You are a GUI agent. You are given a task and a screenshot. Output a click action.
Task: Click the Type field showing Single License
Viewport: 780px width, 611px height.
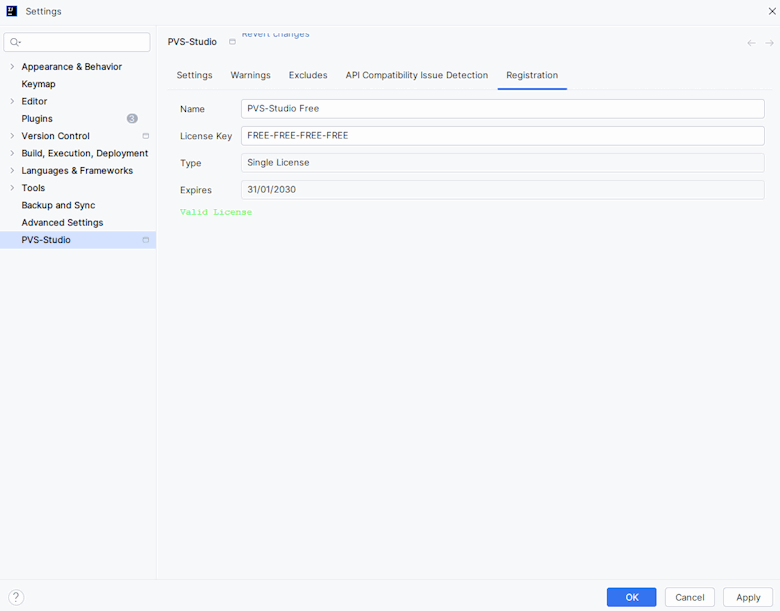(x=503, y=163)
